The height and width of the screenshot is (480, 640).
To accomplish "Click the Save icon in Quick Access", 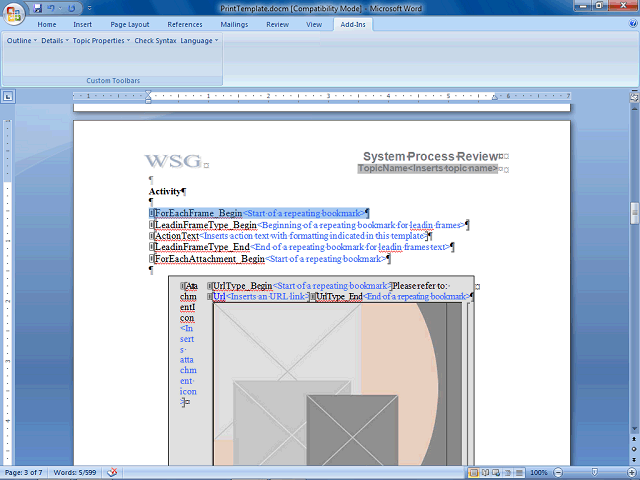I will (x=37, y=8).
